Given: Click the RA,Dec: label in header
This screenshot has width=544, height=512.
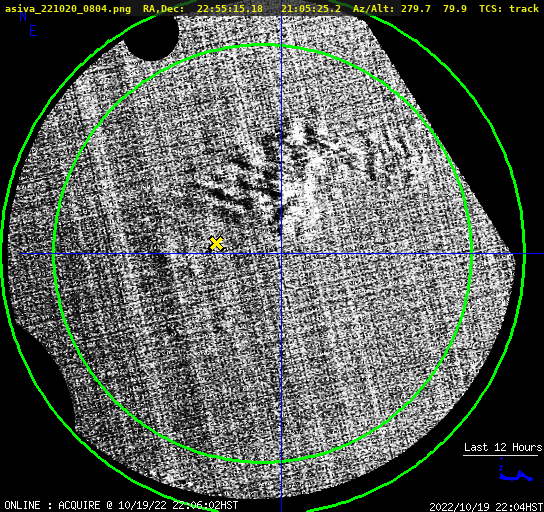Looking at the screenshot, I should pyautogui.click(x=164, y=8).
